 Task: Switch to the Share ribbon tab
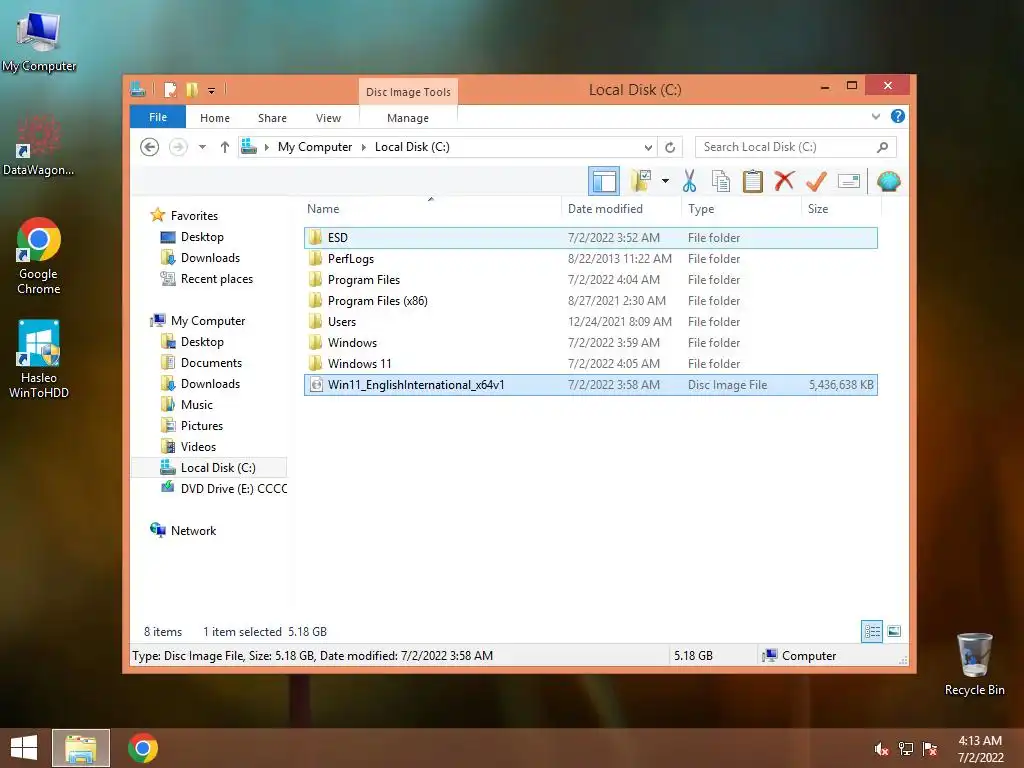point(272,118)
